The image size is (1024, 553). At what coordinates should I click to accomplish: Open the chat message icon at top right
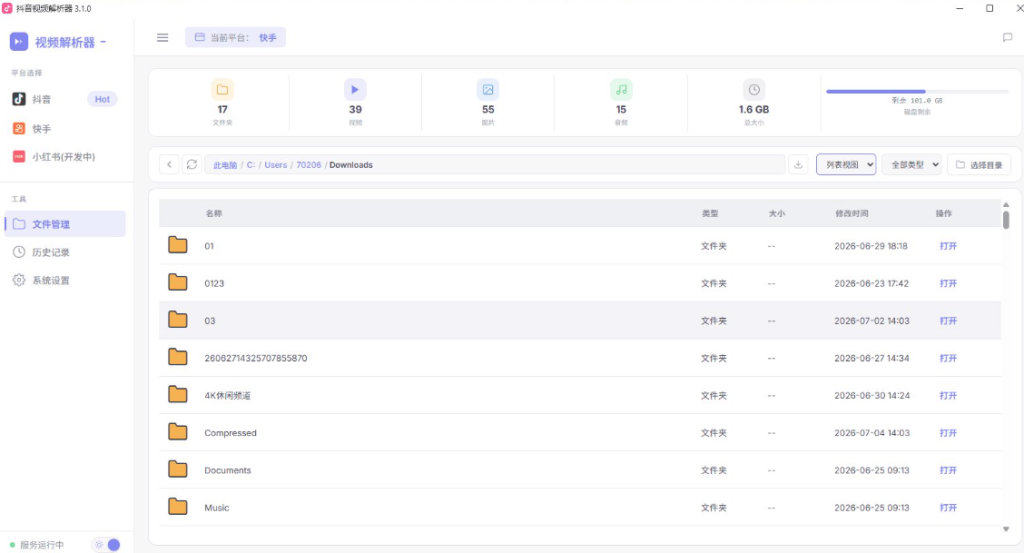coord(1007,38)
